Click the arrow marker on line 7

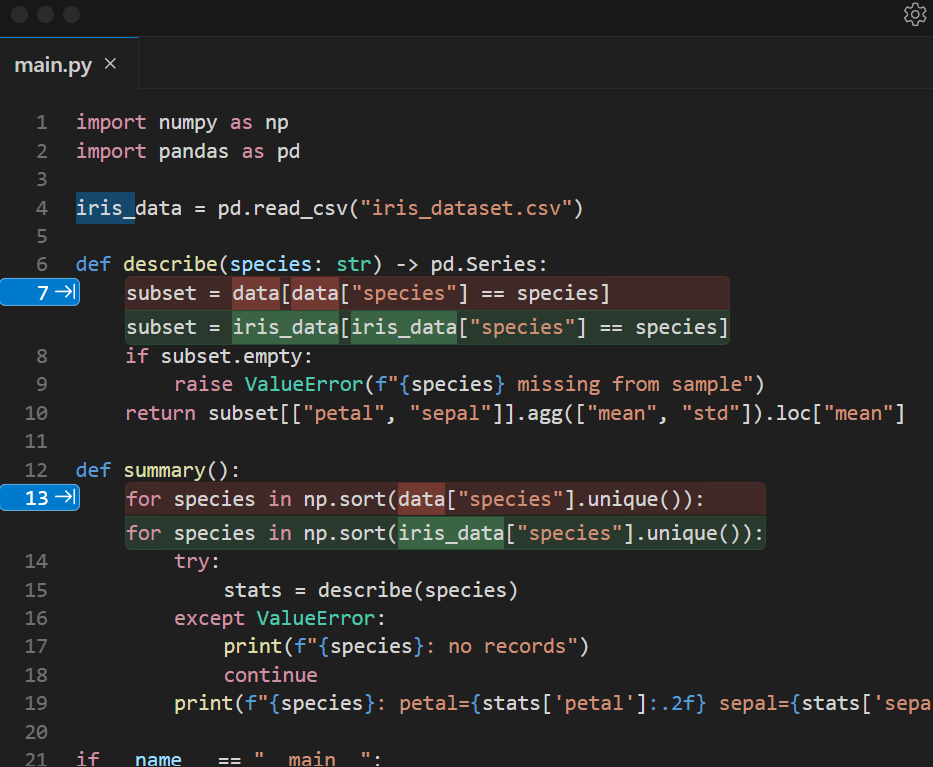pyautogui.click(x=66, y=293)
